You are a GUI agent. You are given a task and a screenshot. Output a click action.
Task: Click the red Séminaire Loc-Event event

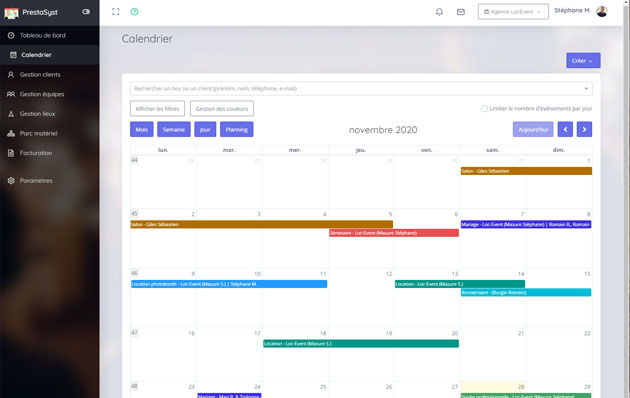(x=394, y=233)
